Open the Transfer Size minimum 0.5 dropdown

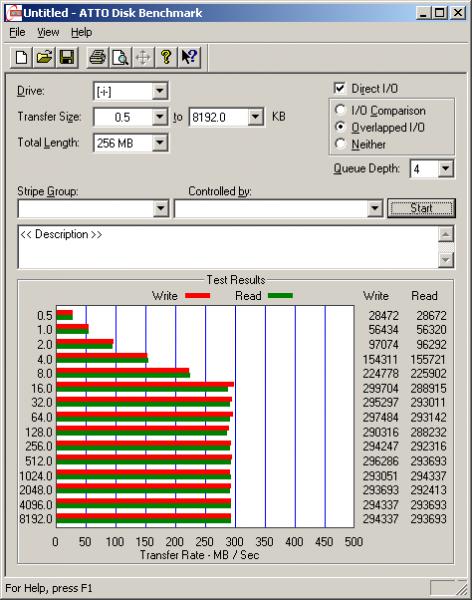pyautogui.click(x=159, y=117)
